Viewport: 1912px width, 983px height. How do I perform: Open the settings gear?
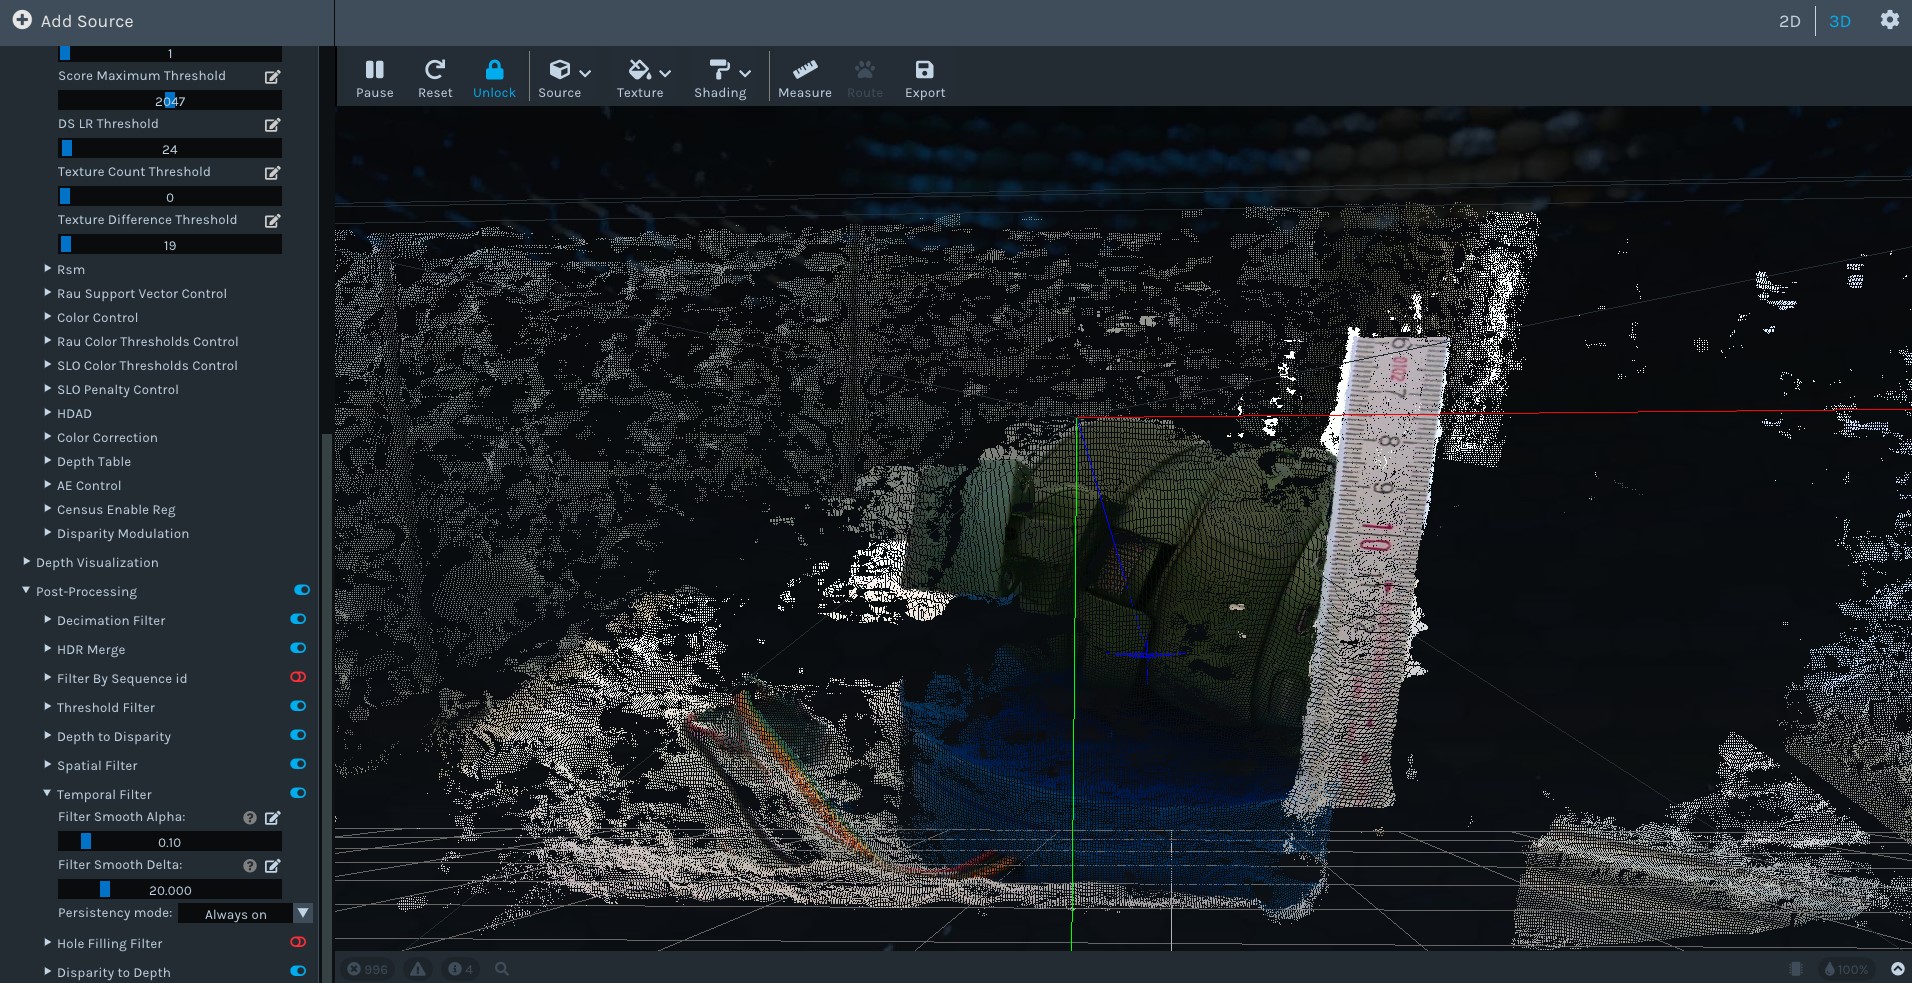[1889, 20]
